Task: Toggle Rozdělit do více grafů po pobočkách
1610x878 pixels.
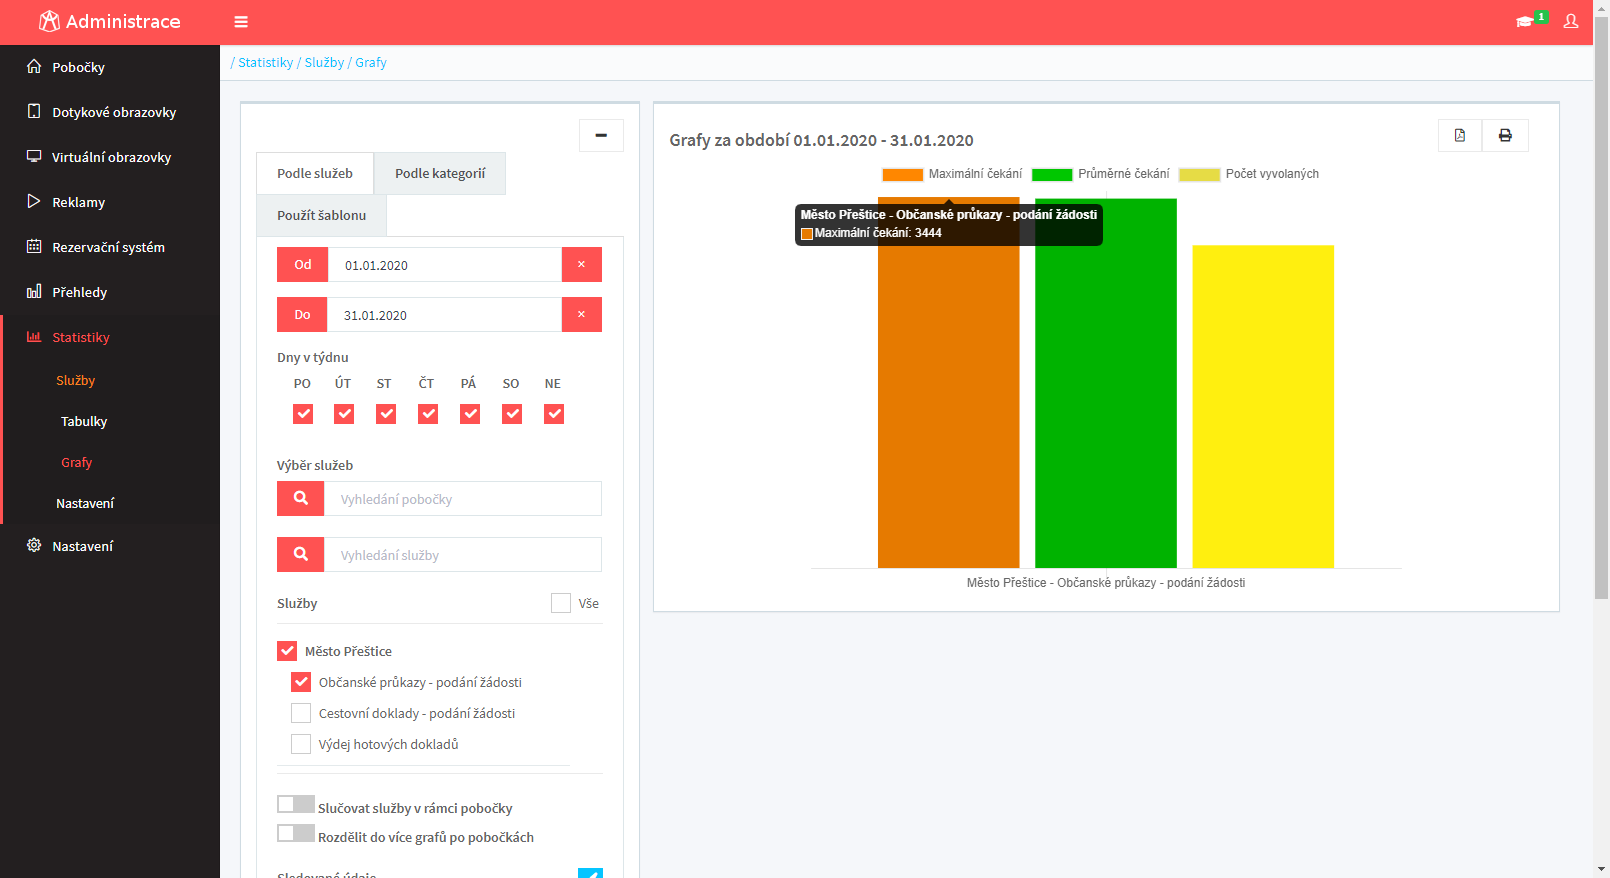Action: [x=296, y=834]
